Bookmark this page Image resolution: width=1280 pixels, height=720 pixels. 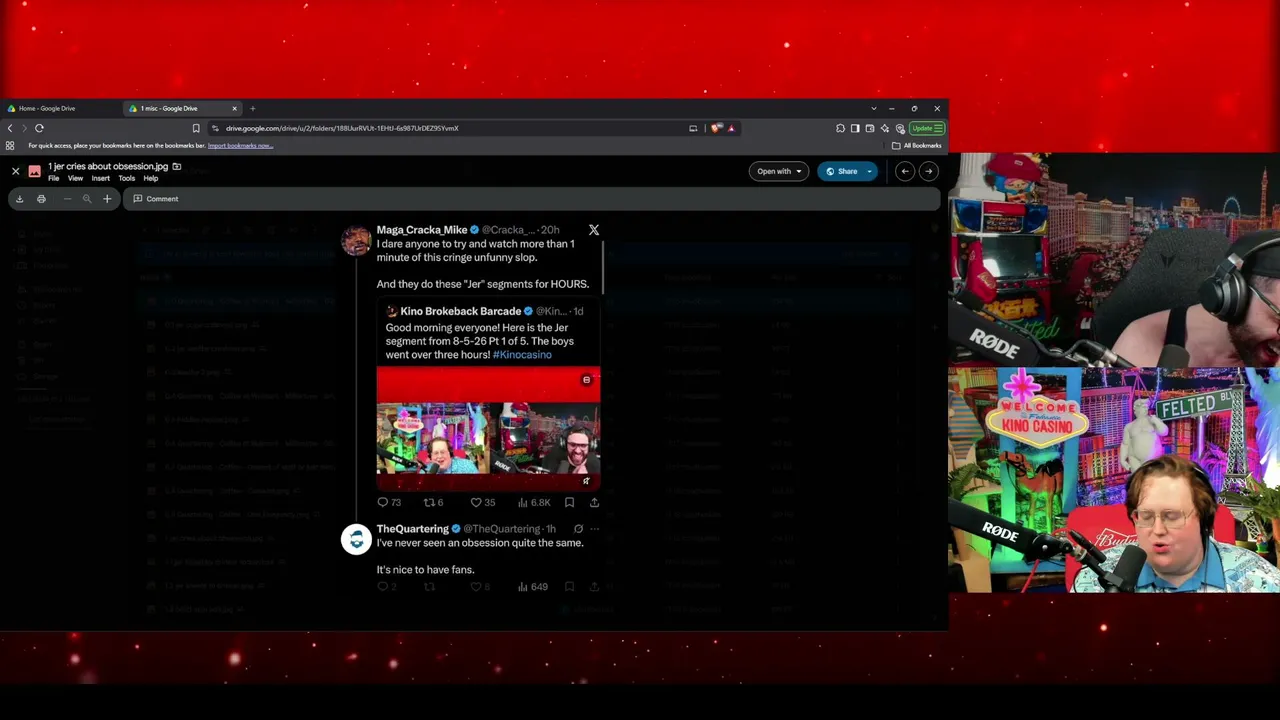point(196,128)
